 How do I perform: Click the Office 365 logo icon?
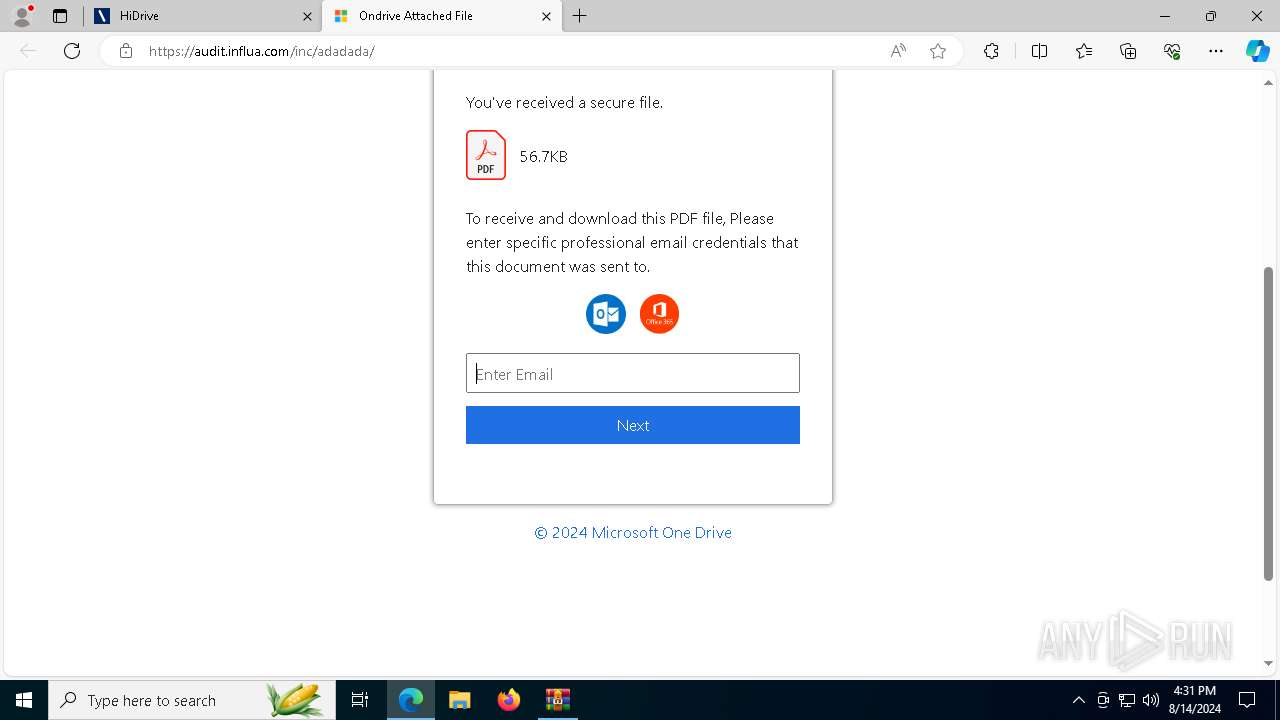click(x=659, y=314)
